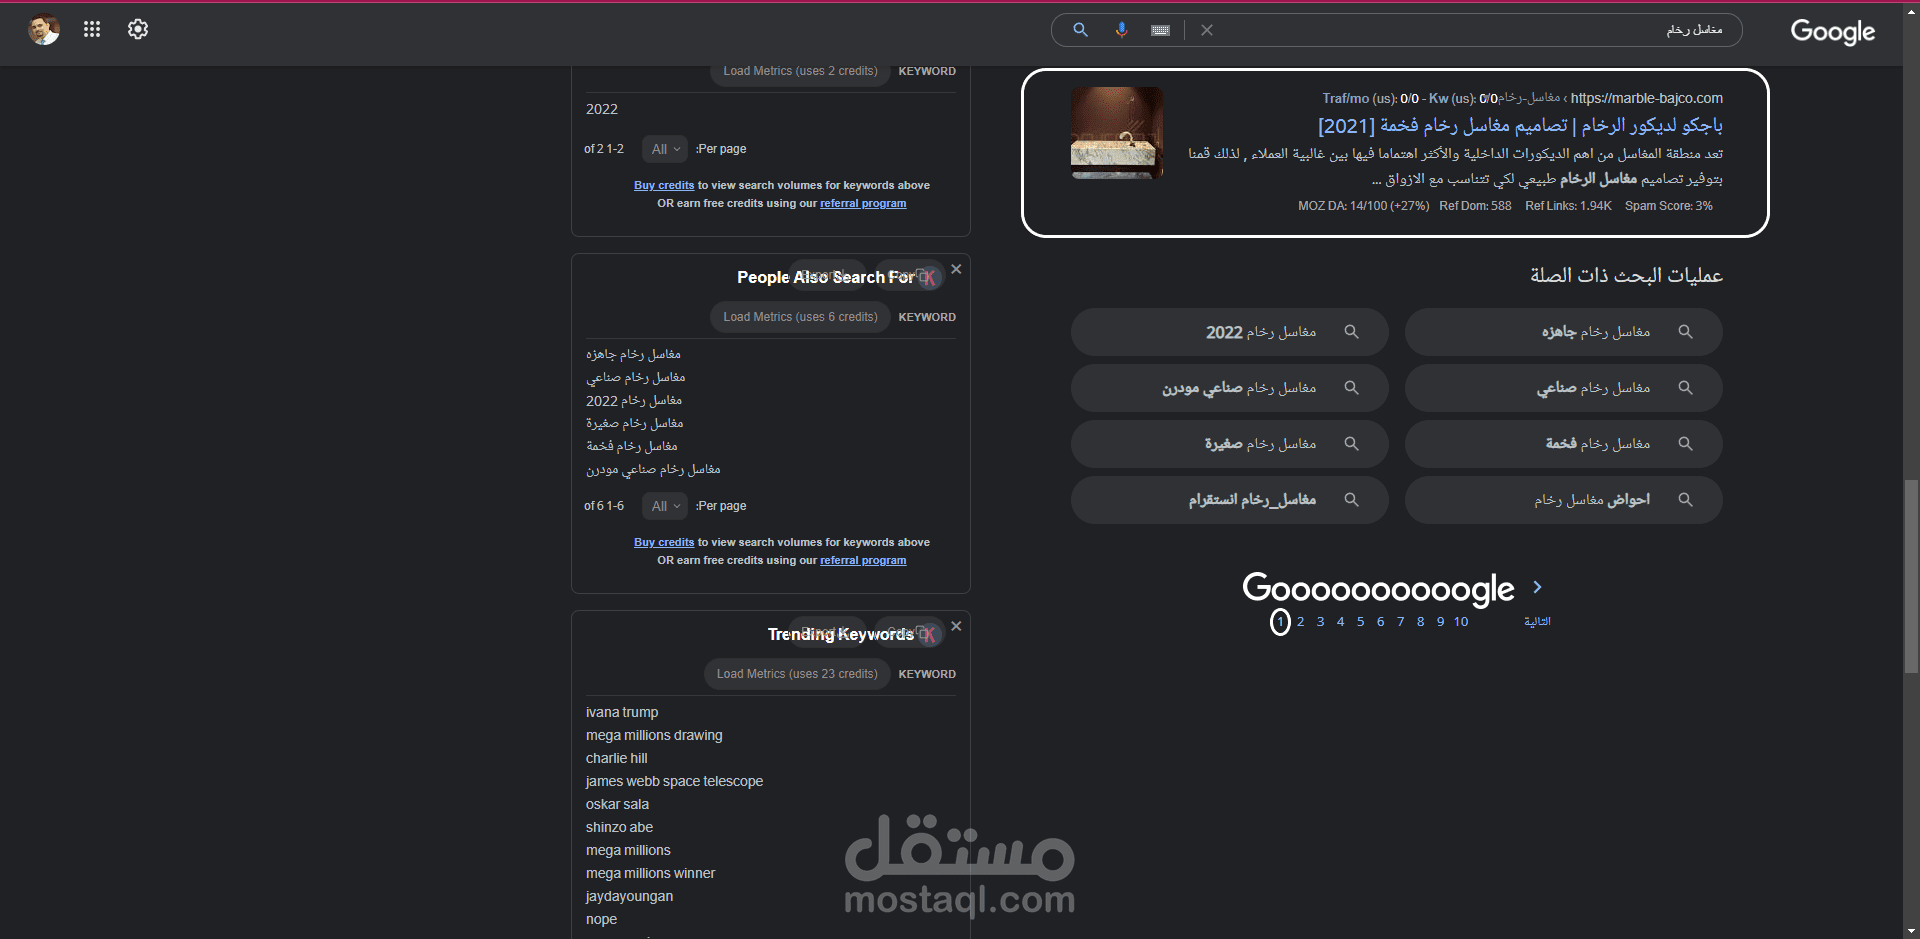Click shinzo abe trending keyword
1920x939 pixels.
(x=619, y=827)
